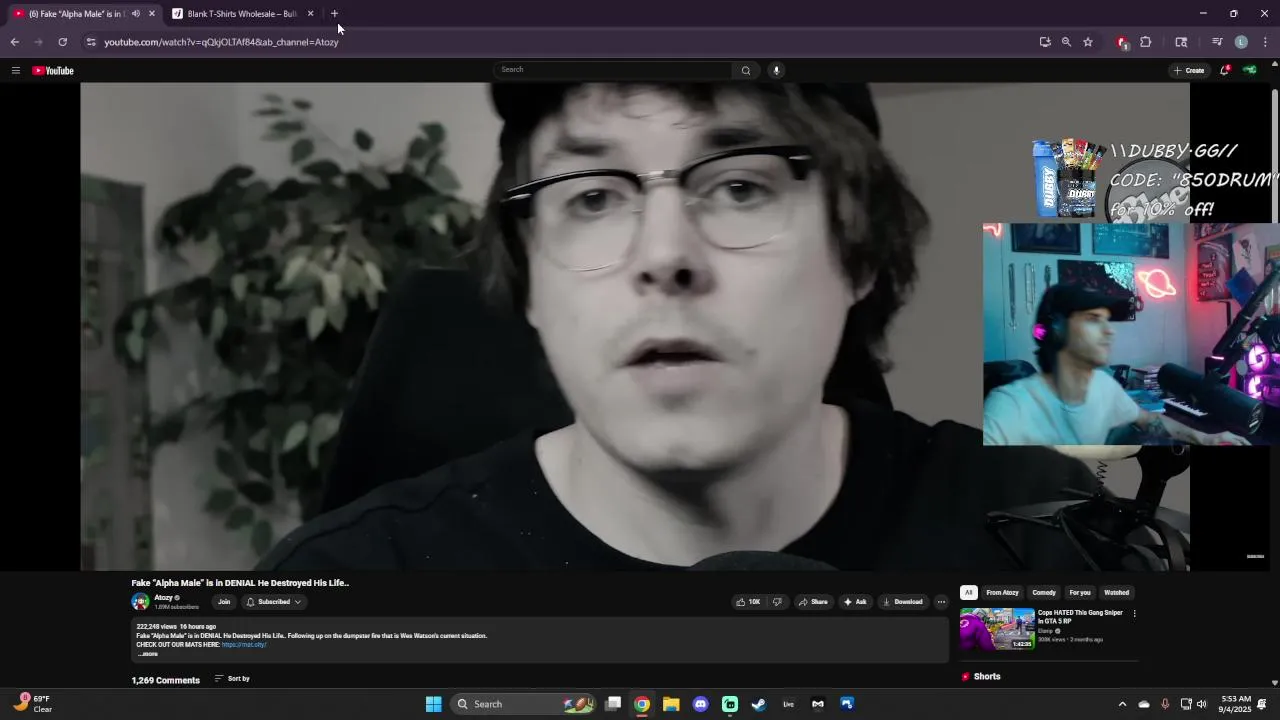Dislike the video
Screen dimensions: 1280x720
tap(777, 602)
